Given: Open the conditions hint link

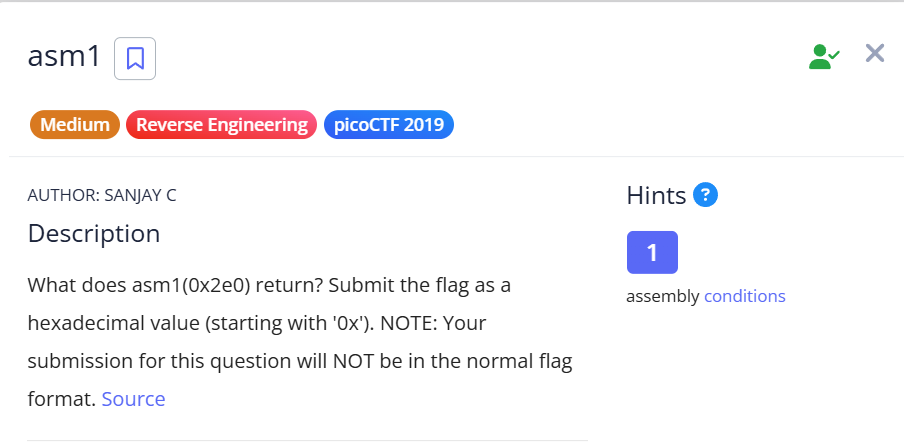Looking at the screenshot, I should pos(745,296).
